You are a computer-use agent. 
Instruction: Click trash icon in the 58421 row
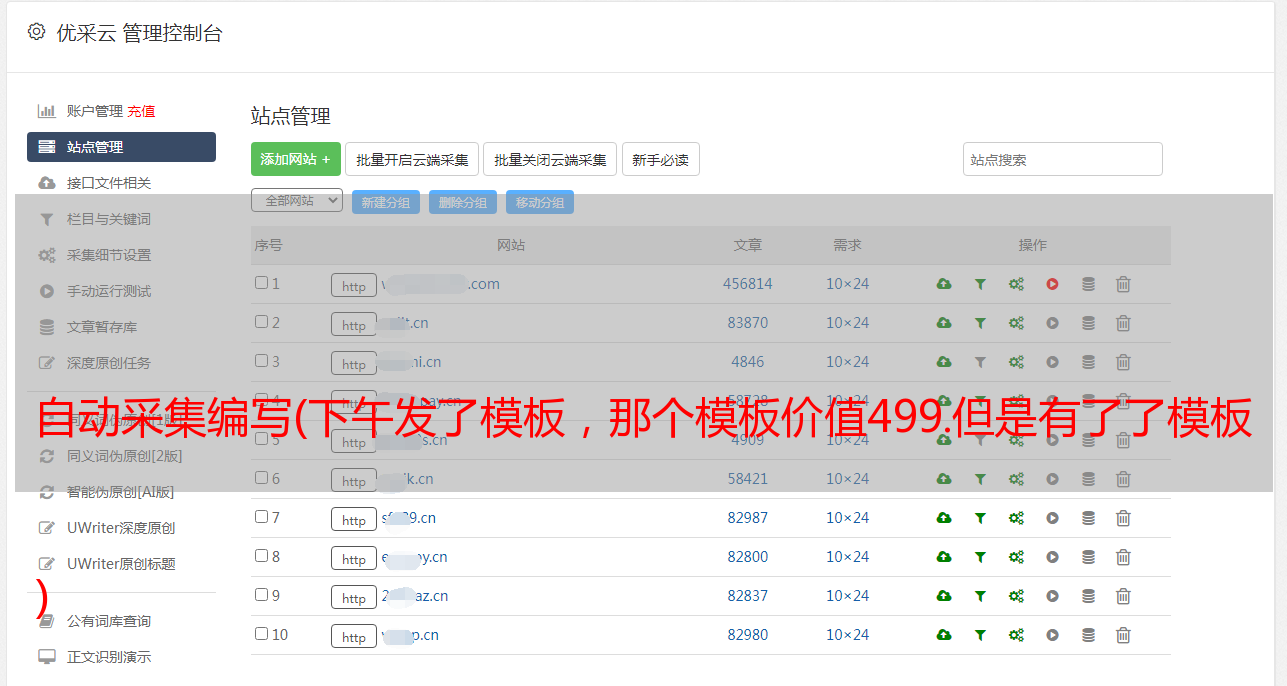pos(1123,479)
